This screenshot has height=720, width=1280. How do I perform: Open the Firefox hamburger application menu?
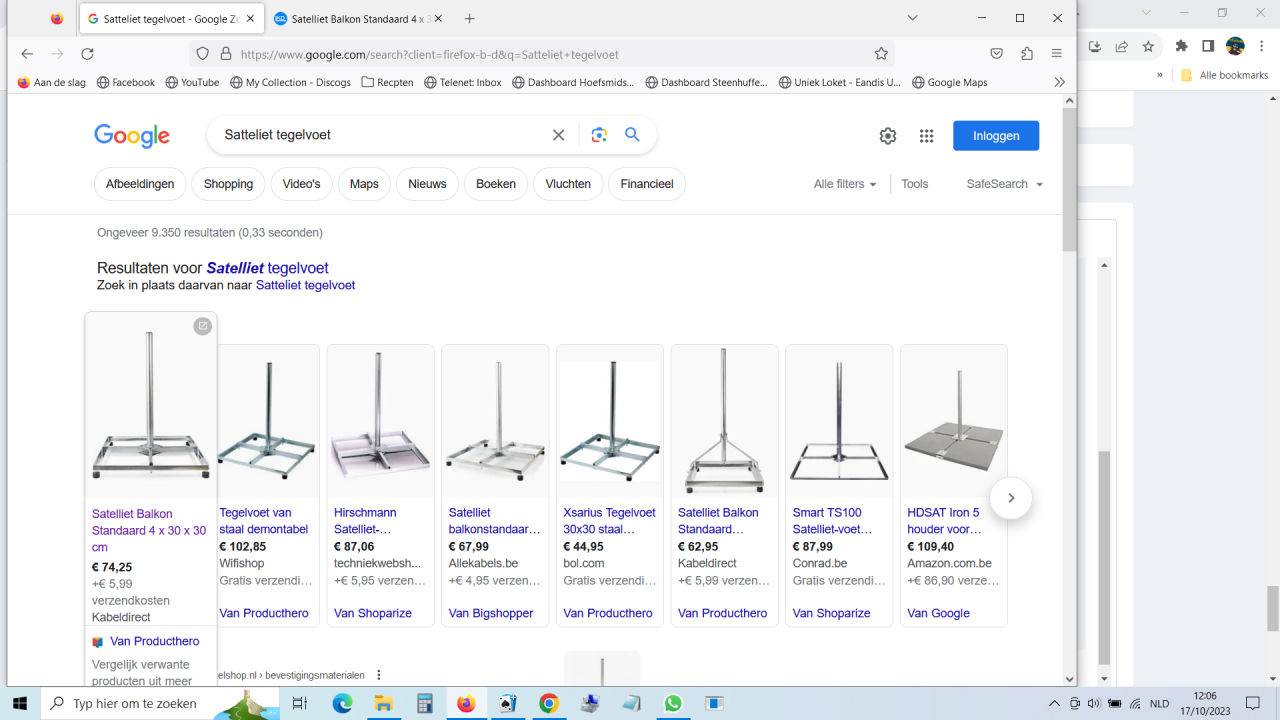[1057, 54]
